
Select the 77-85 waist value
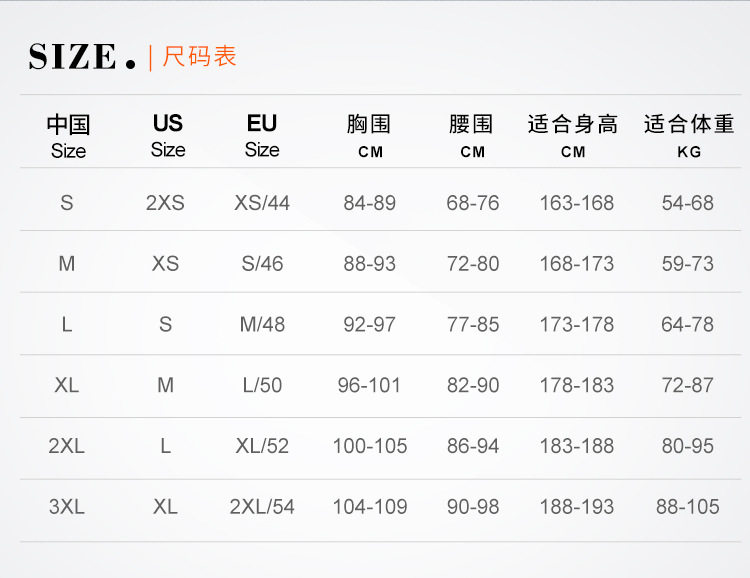point(473,324)
